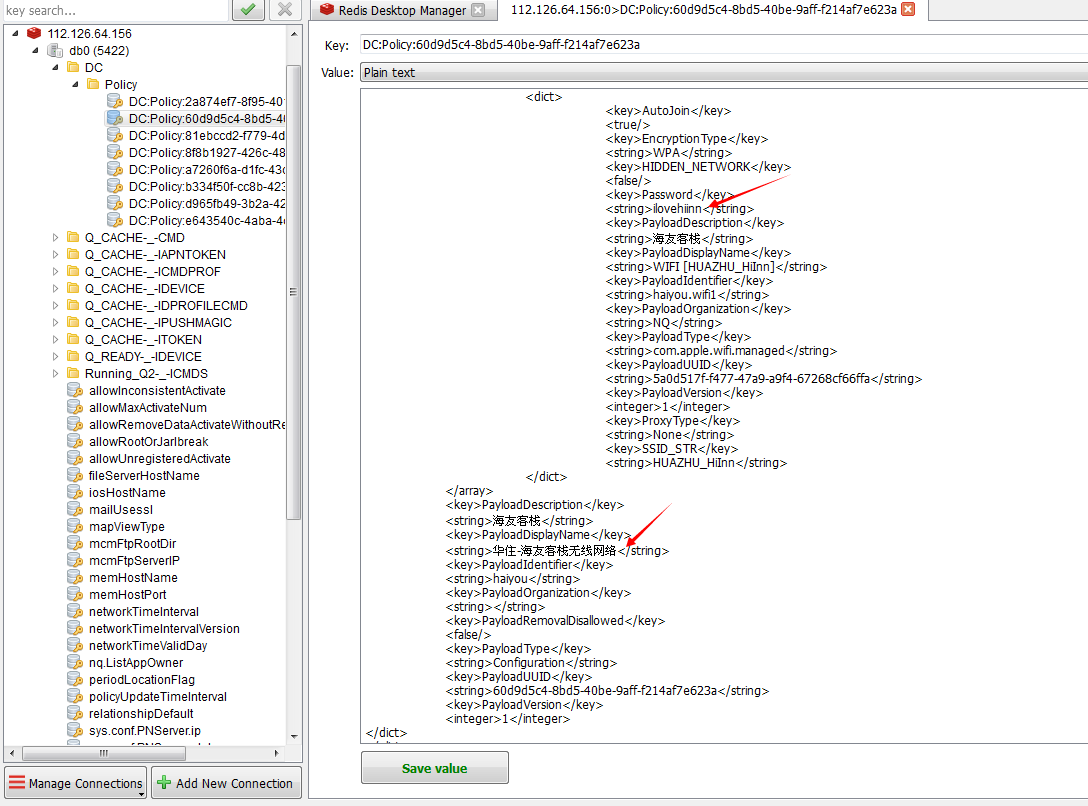Close the Redis Desktop Manager tab
Viewport: 1088px width, 806px height.
pos(478,10)
